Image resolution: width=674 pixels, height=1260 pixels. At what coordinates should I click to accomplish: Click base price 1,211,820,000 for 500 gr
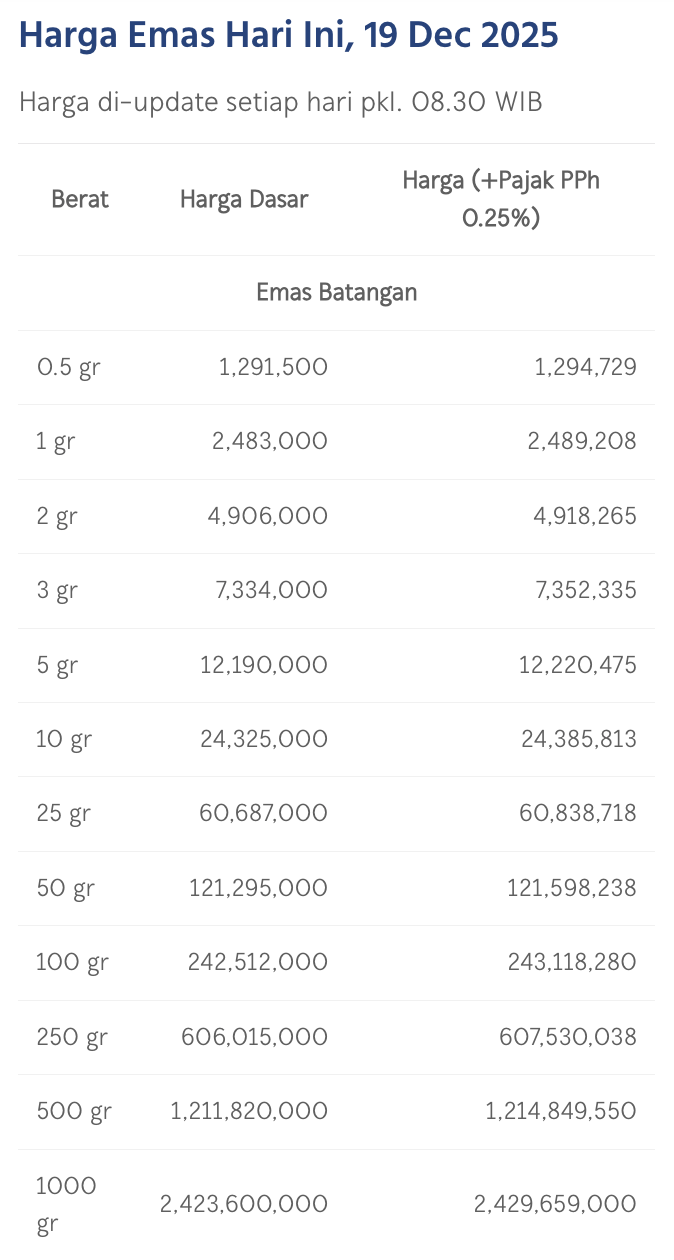(249, 1111)
